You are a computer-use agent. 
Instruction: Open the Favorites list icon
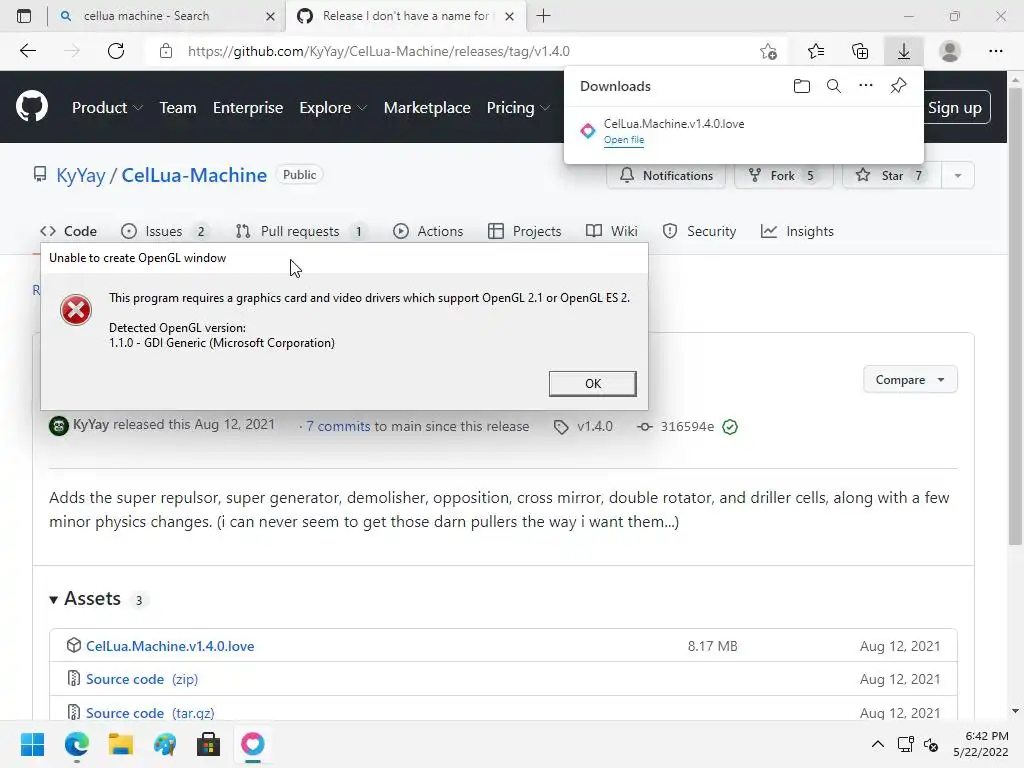[x=816, y=51]
